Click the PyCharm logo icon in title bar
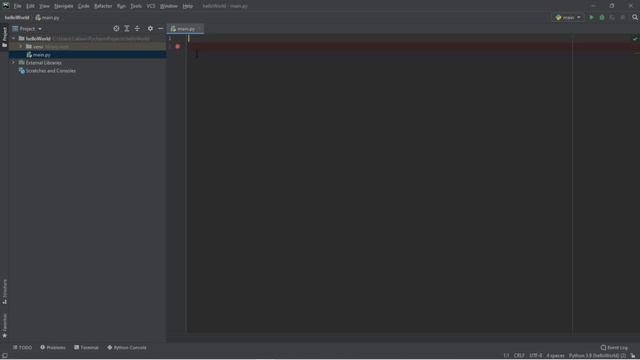 click(6, 6)
